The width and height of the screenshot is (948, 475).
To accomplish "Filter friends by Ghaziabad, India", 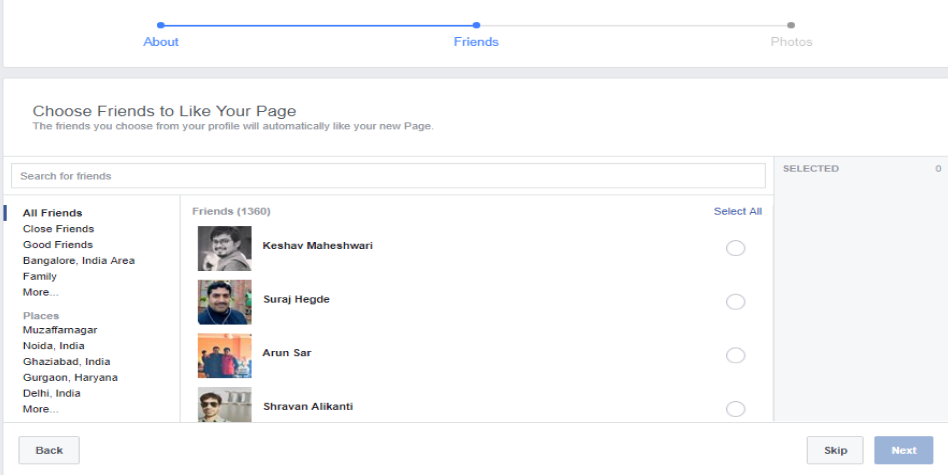I will [67, 361].
